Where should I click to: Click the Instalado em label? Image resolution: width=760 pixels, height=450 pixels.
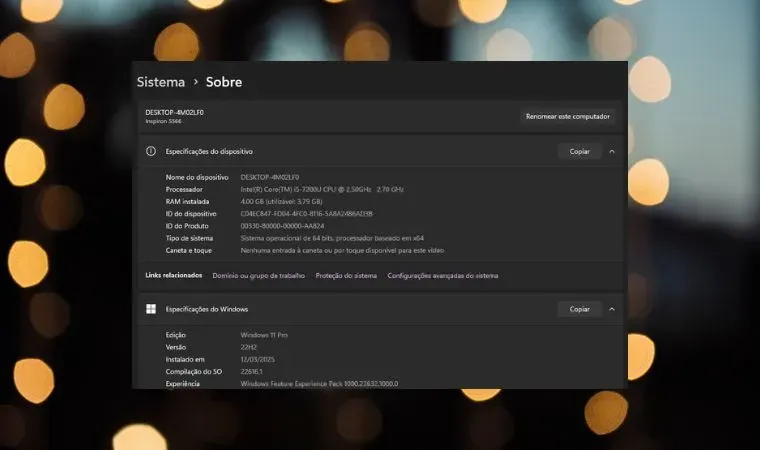point(185,359)
